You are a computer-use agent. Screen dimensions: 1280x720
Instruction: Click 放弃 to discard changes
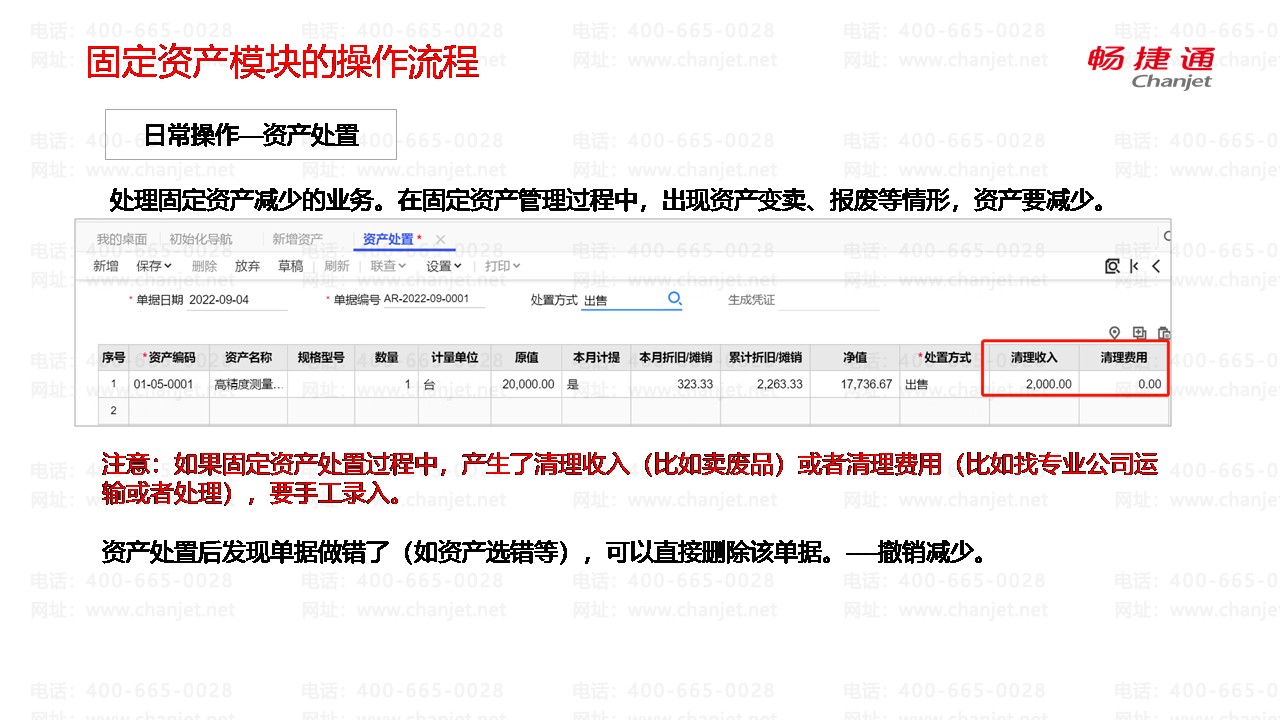coord(248,266)
